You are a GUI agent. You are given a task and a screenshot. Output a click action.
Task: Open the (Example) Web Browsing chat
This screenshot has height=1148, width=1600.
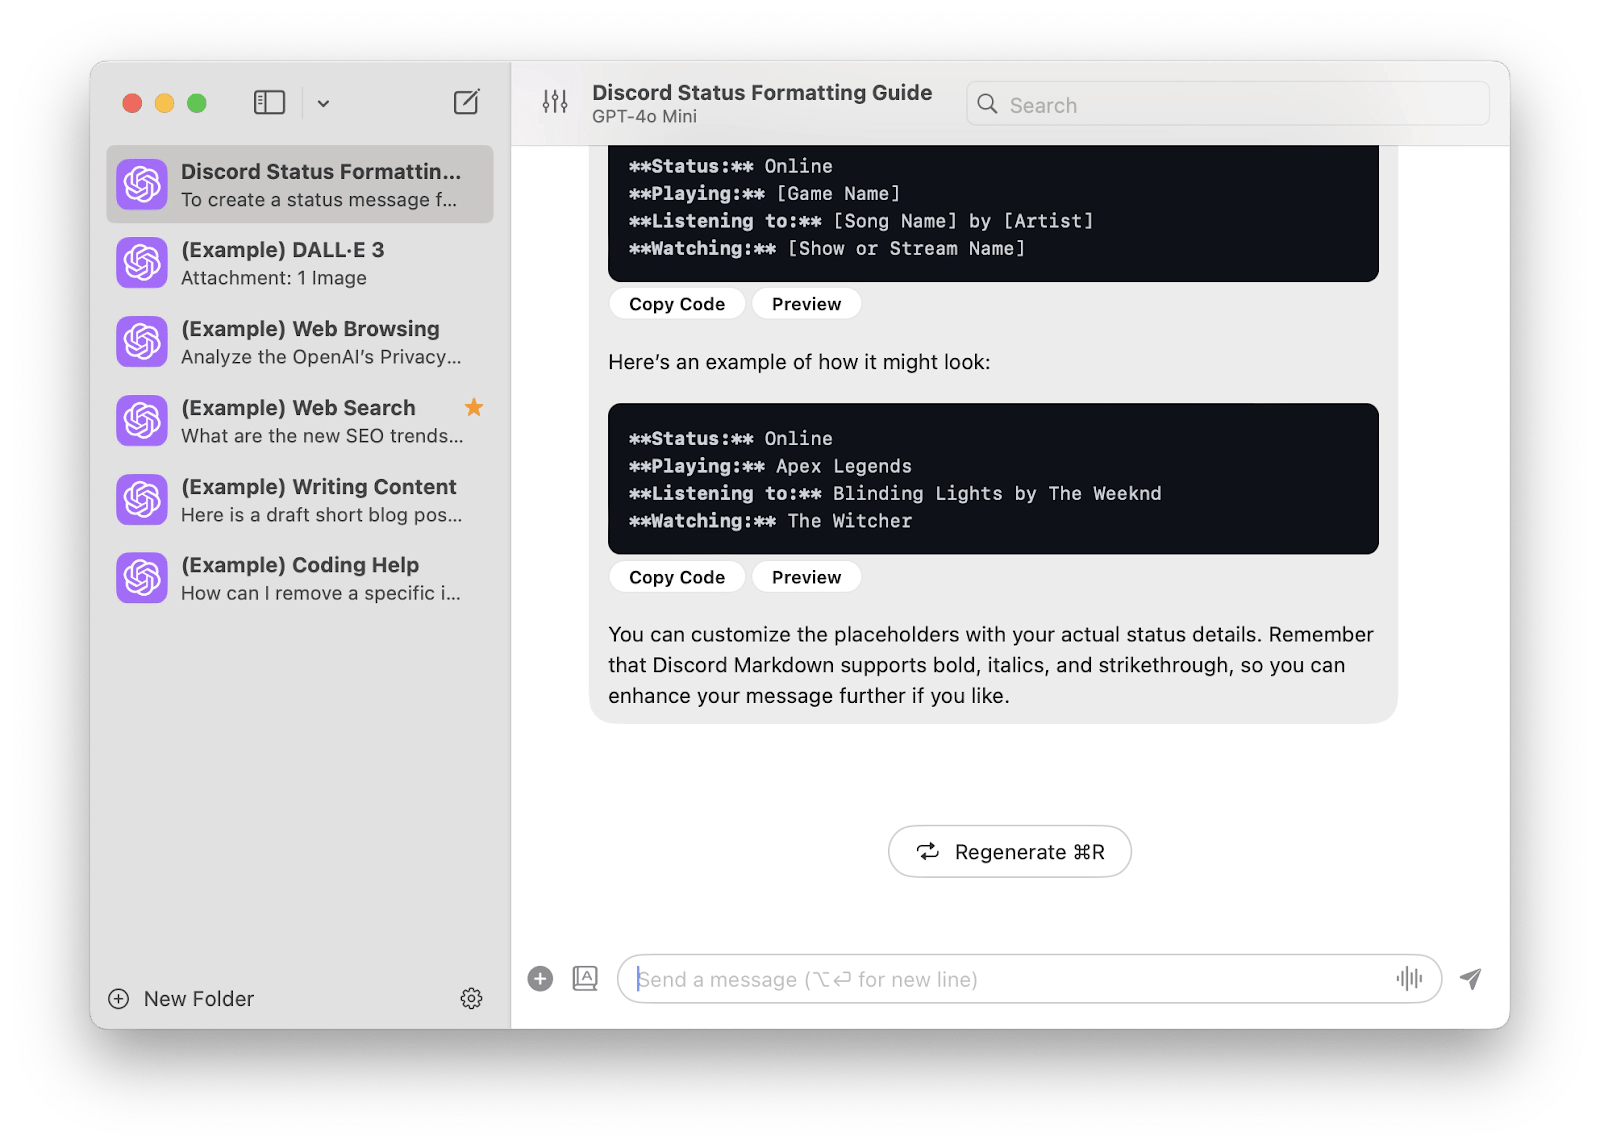pyautogui.click(x=300, y=342)
